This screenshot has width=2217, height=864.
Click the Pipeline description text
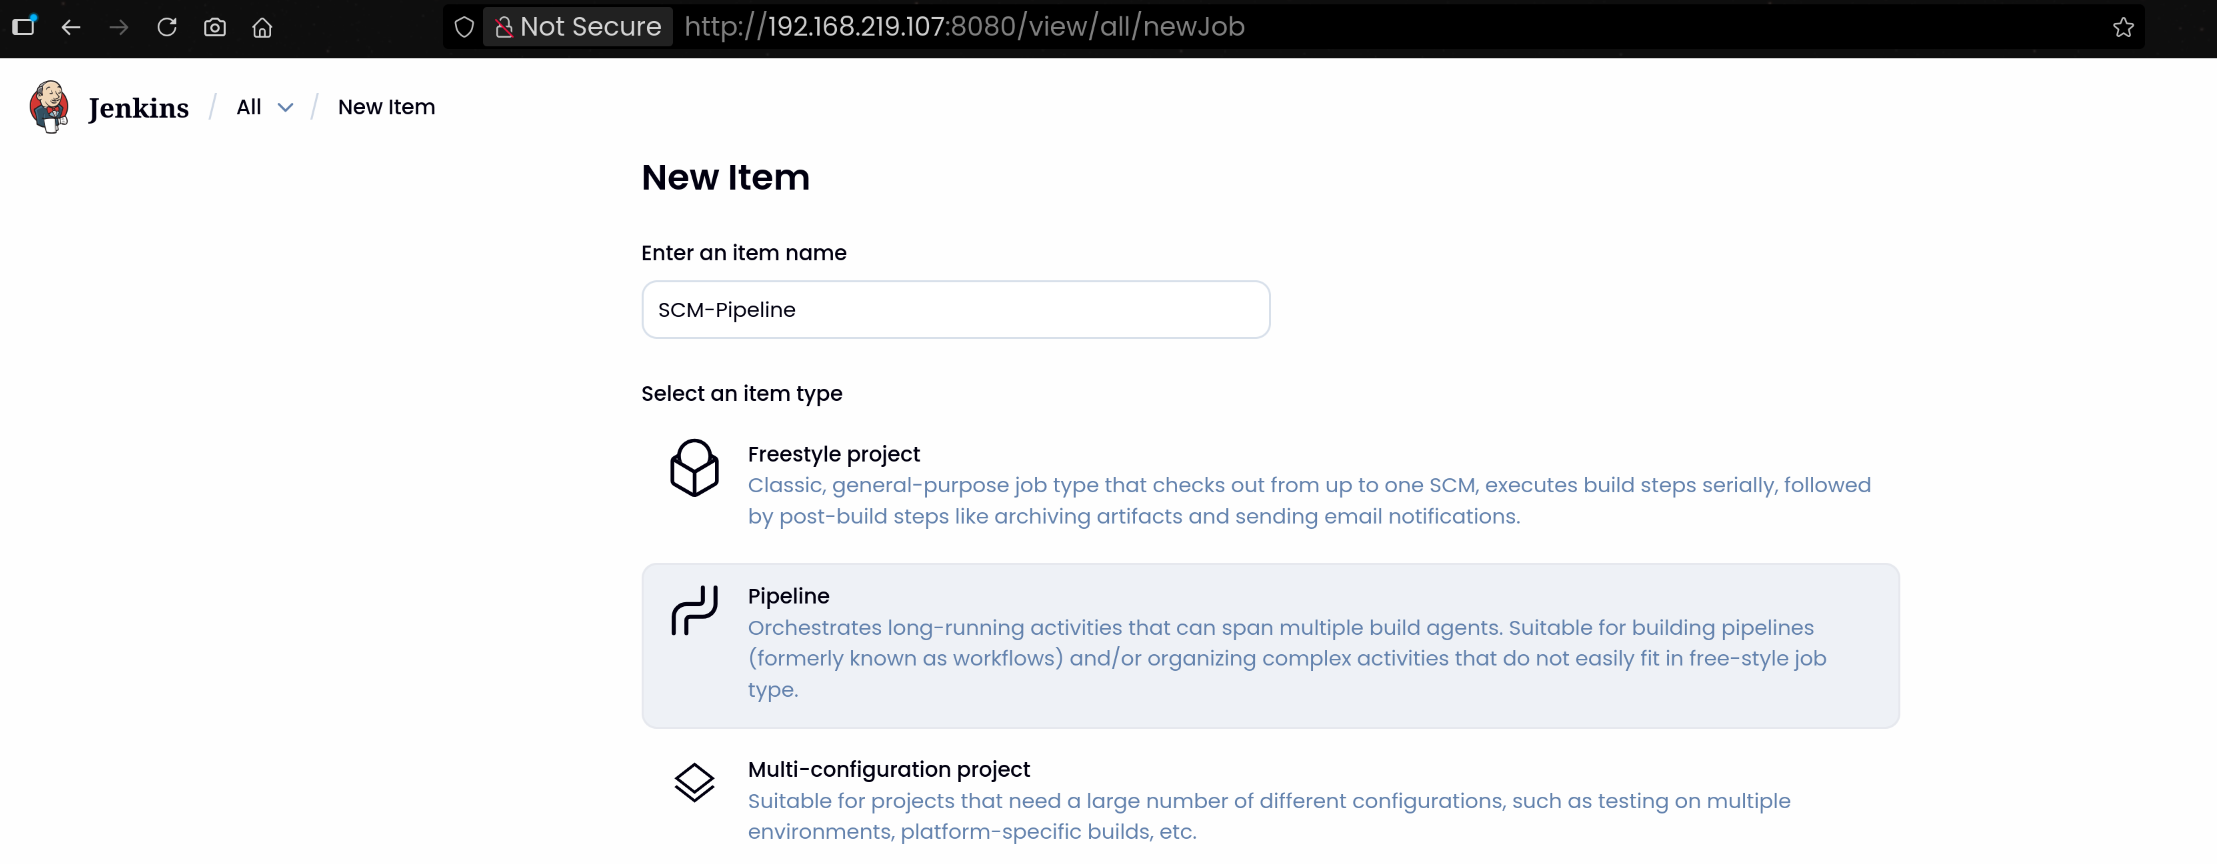[x=1287, y=658]
